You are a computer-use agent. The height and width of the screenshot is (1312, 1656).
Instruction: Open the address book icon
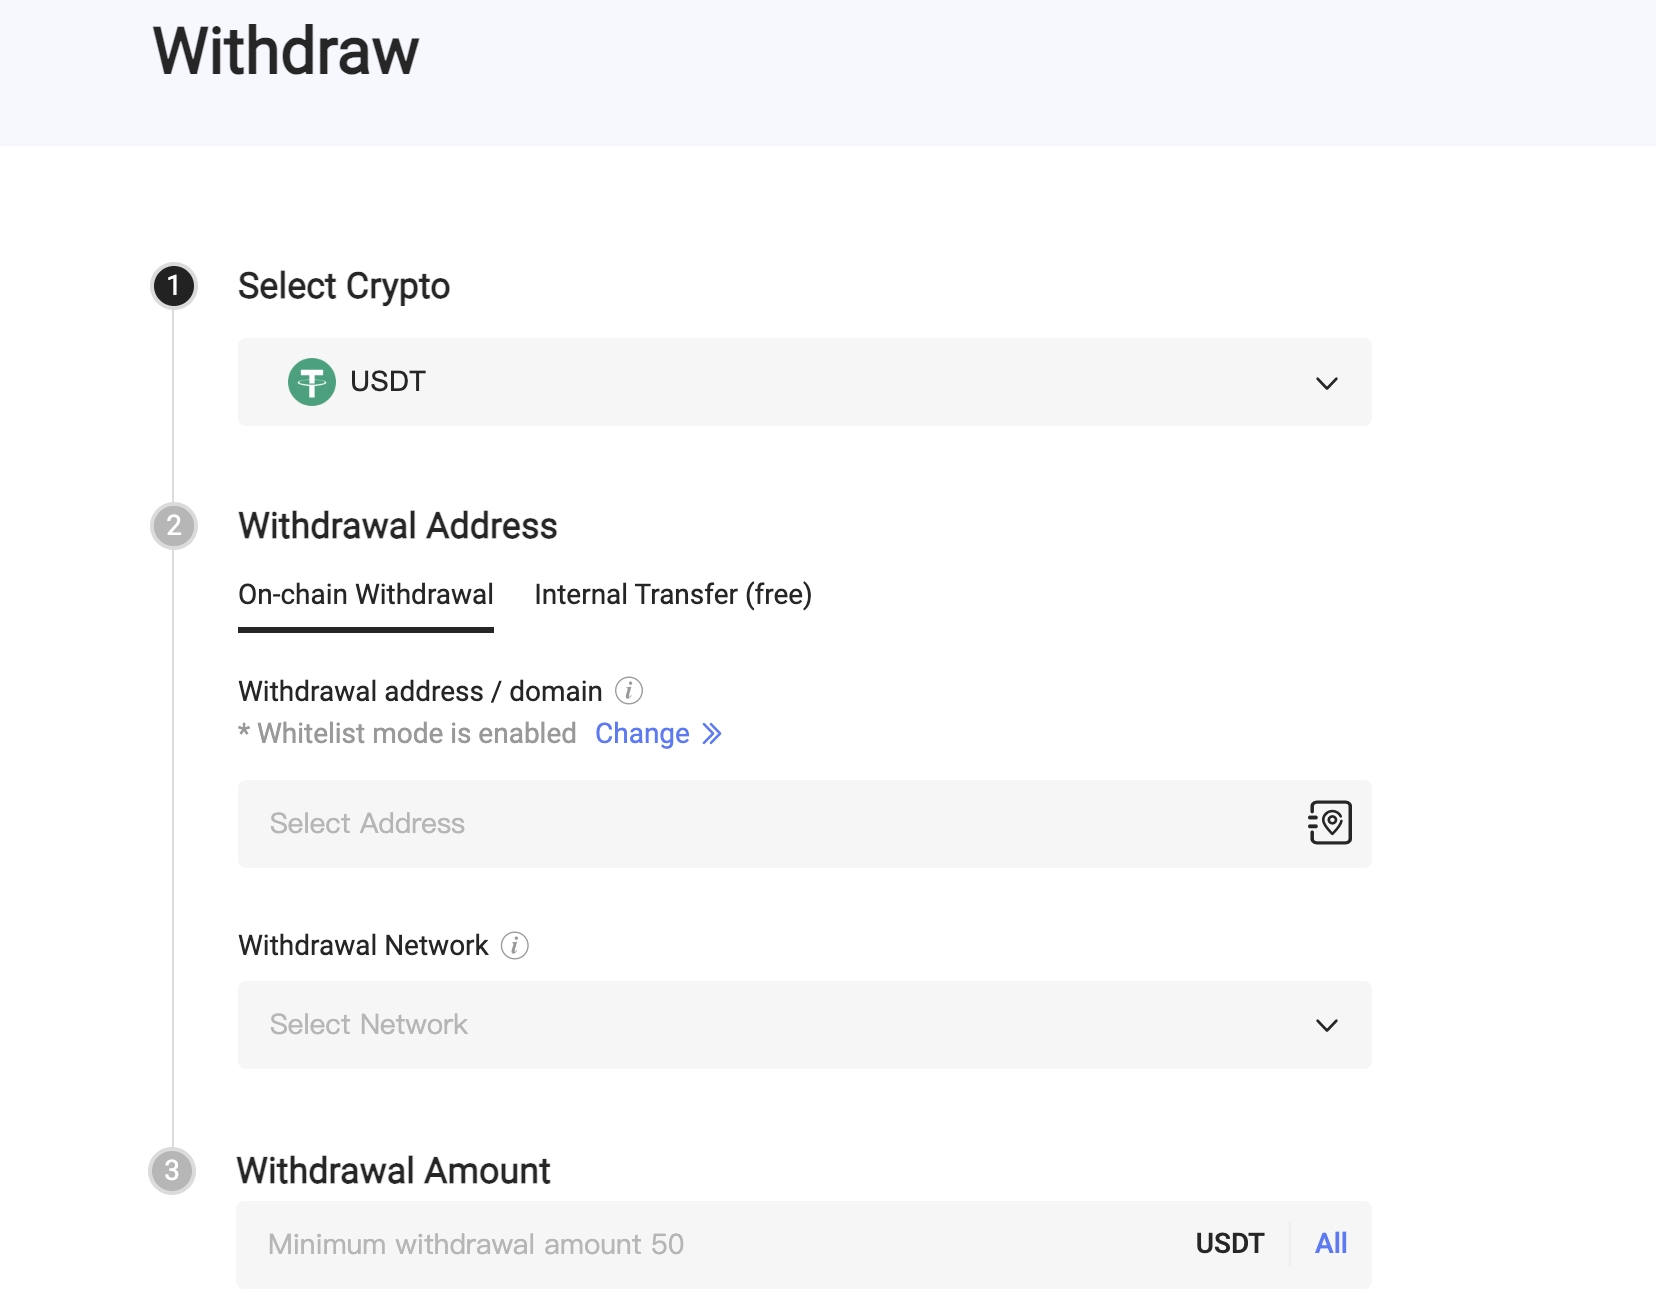pyautogui.click(x=1330, y=823)
